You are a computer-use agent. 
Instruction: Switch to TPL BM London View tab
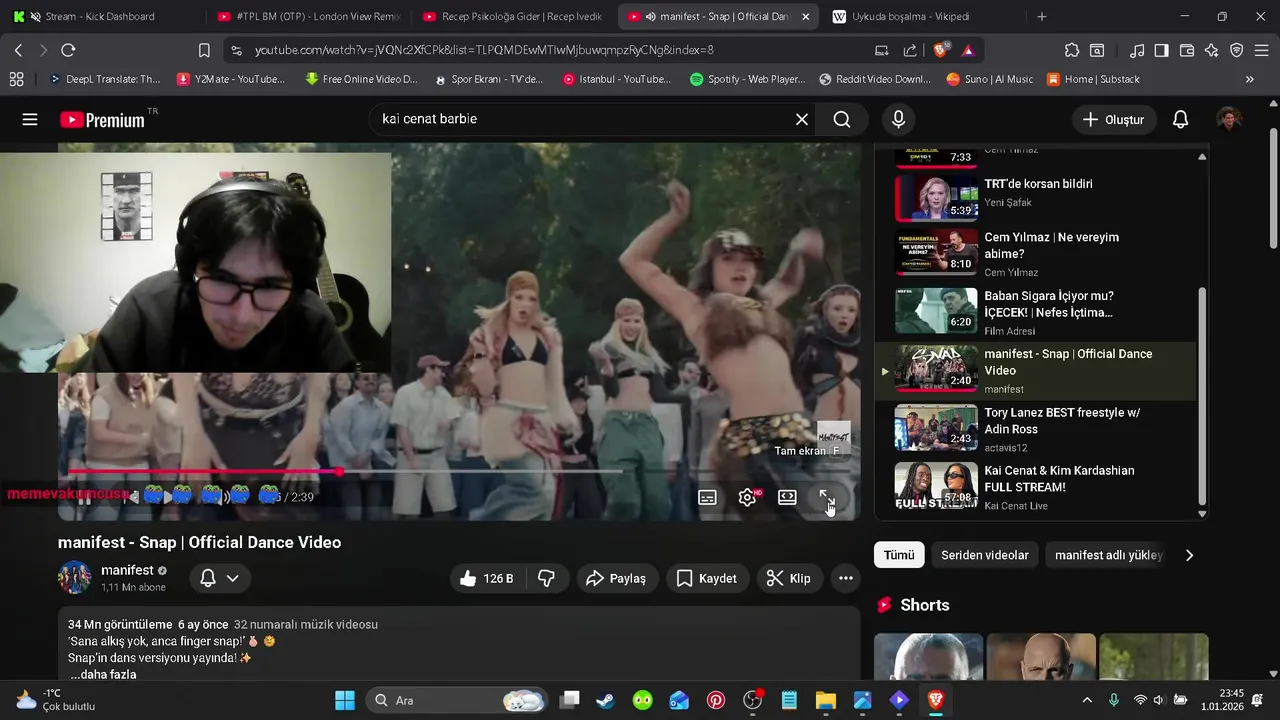point(306,16)
